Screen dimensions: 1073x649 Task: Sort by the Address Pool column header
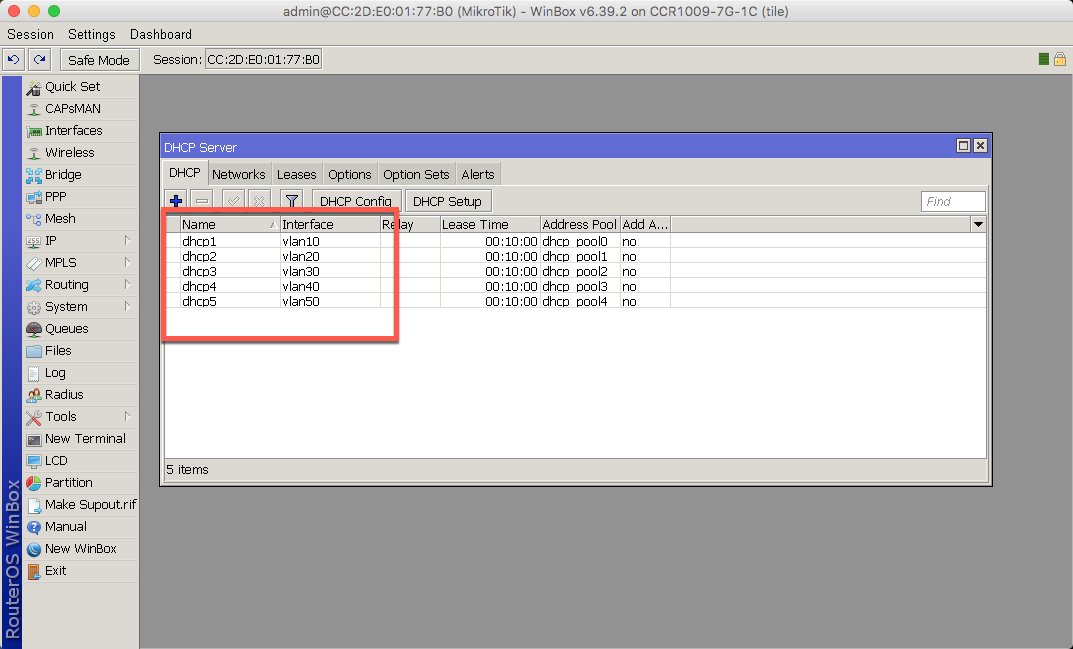(x=580, y=224)
